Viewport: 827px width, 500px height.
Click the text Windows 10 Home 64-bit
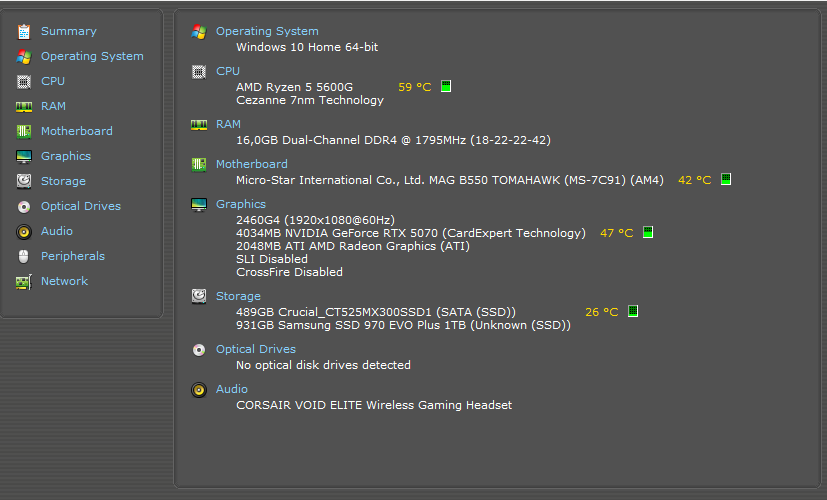[307, 47]
